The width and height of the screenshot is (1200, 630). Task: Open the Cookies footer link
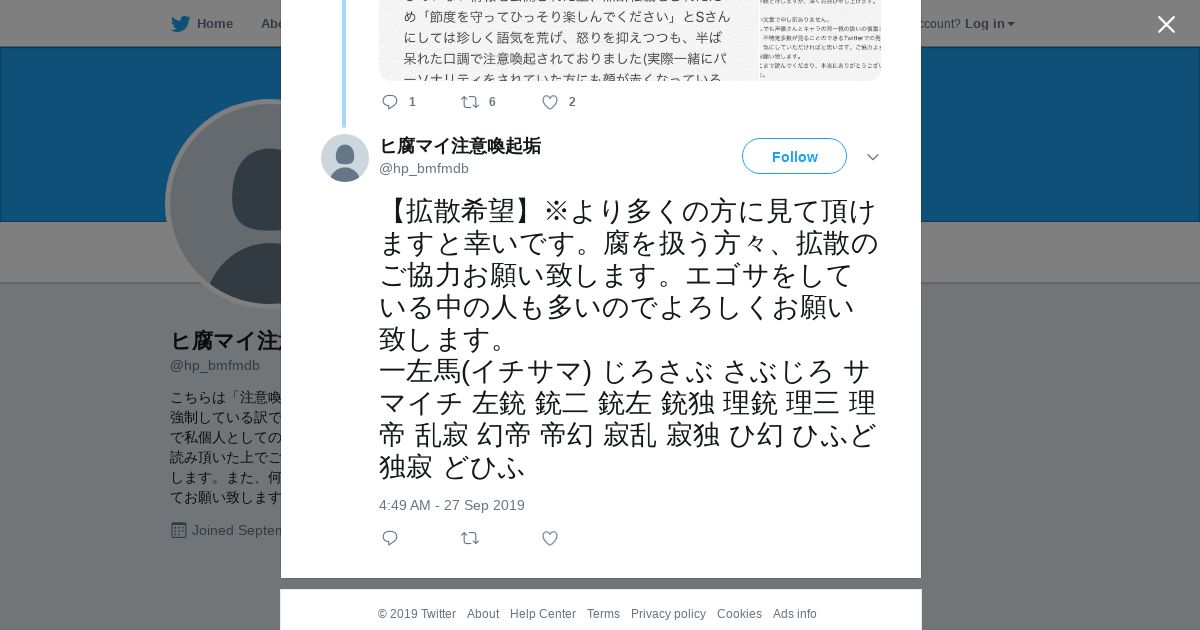pos(739,614)
